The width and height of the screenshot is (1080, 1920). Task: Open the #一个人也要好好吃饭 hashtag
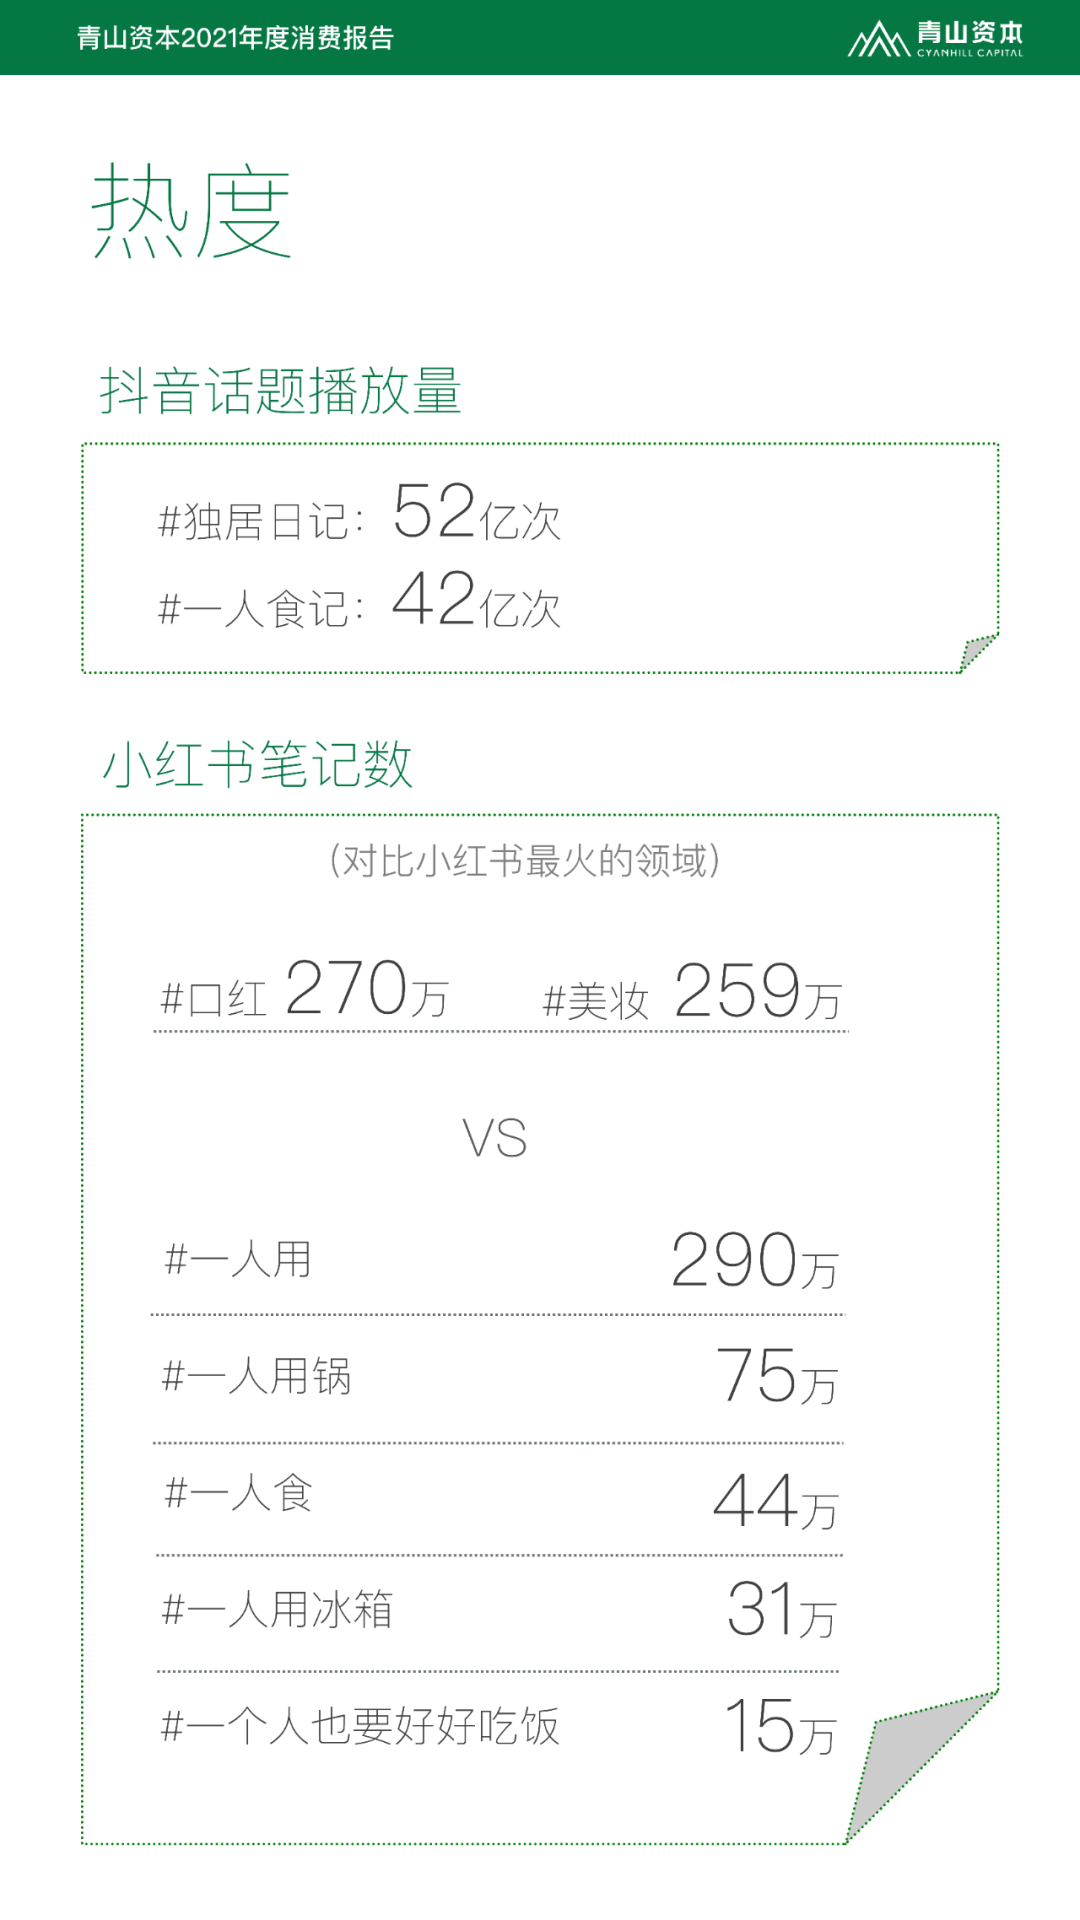click(x=360, y=1727)
